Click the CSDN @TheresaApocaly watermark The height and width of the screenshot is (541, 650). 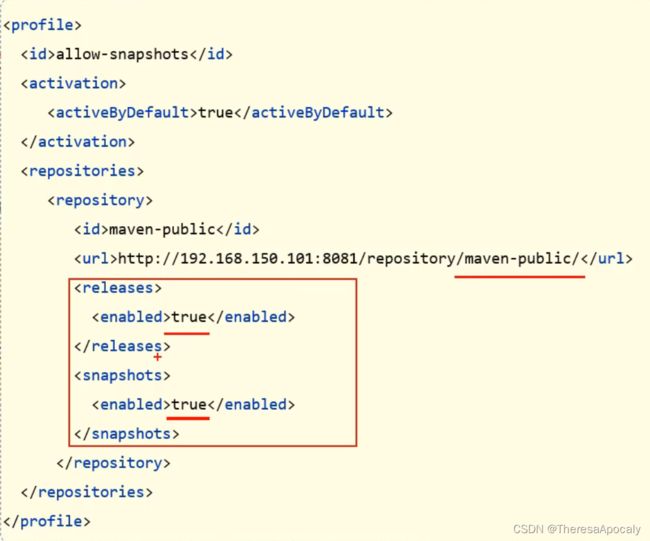(x=577, y=529)
